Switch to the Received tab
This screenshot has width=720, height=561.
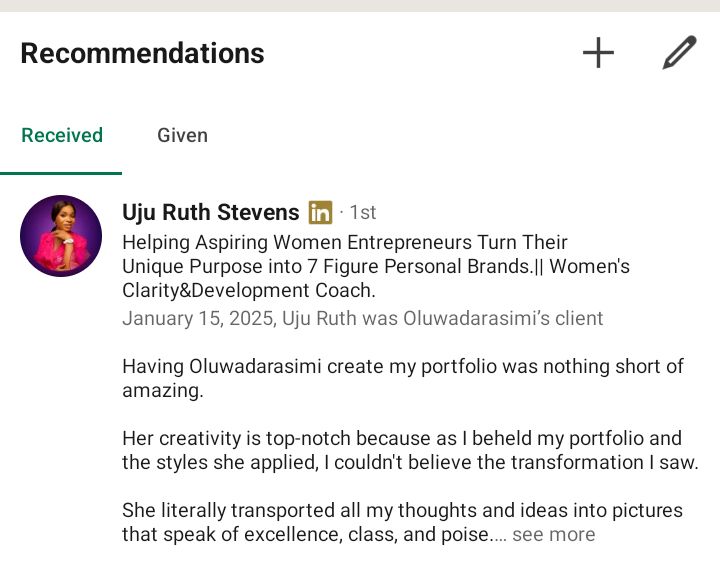62,135
